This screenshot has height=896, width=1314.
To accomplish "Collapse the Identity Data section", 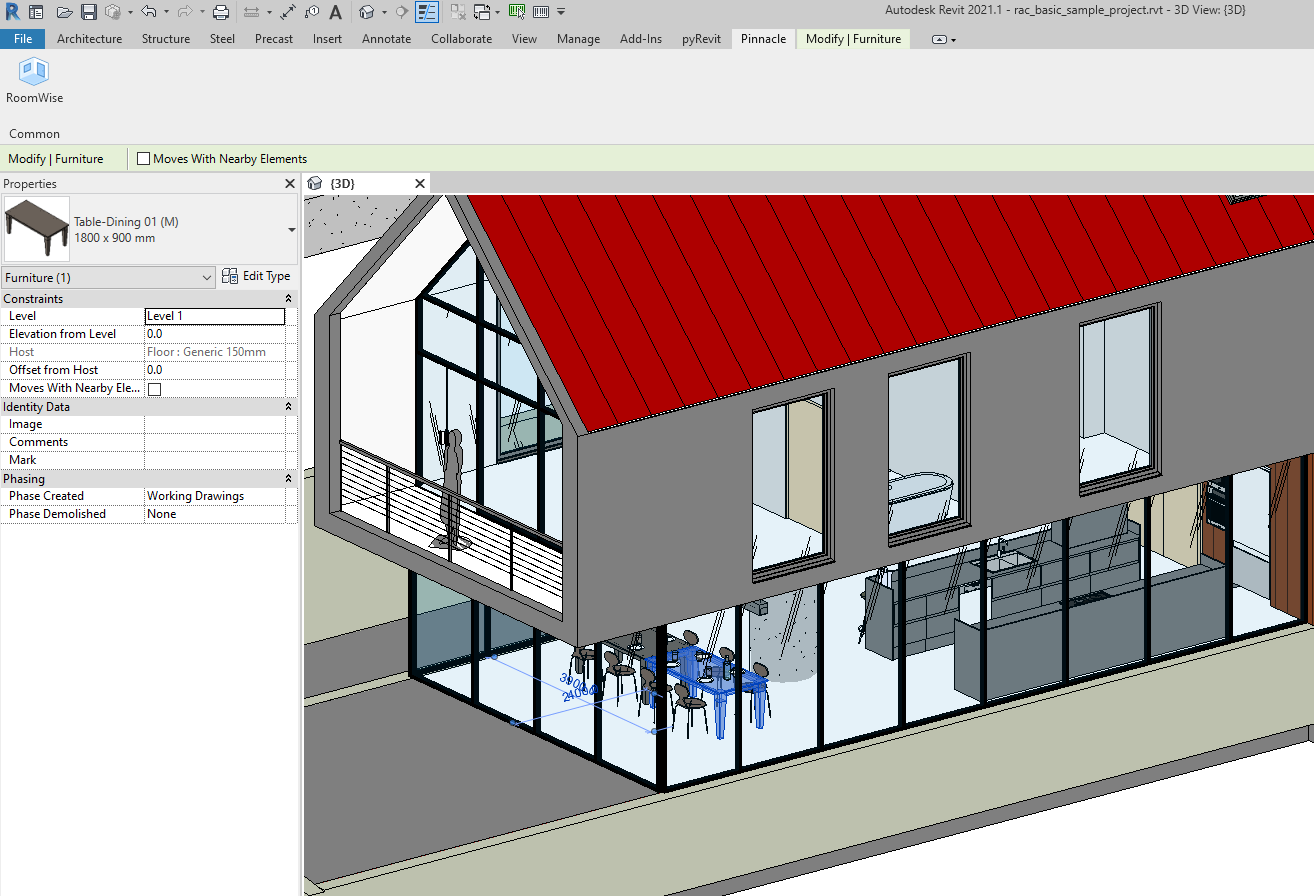I will [x=289, y=407].
